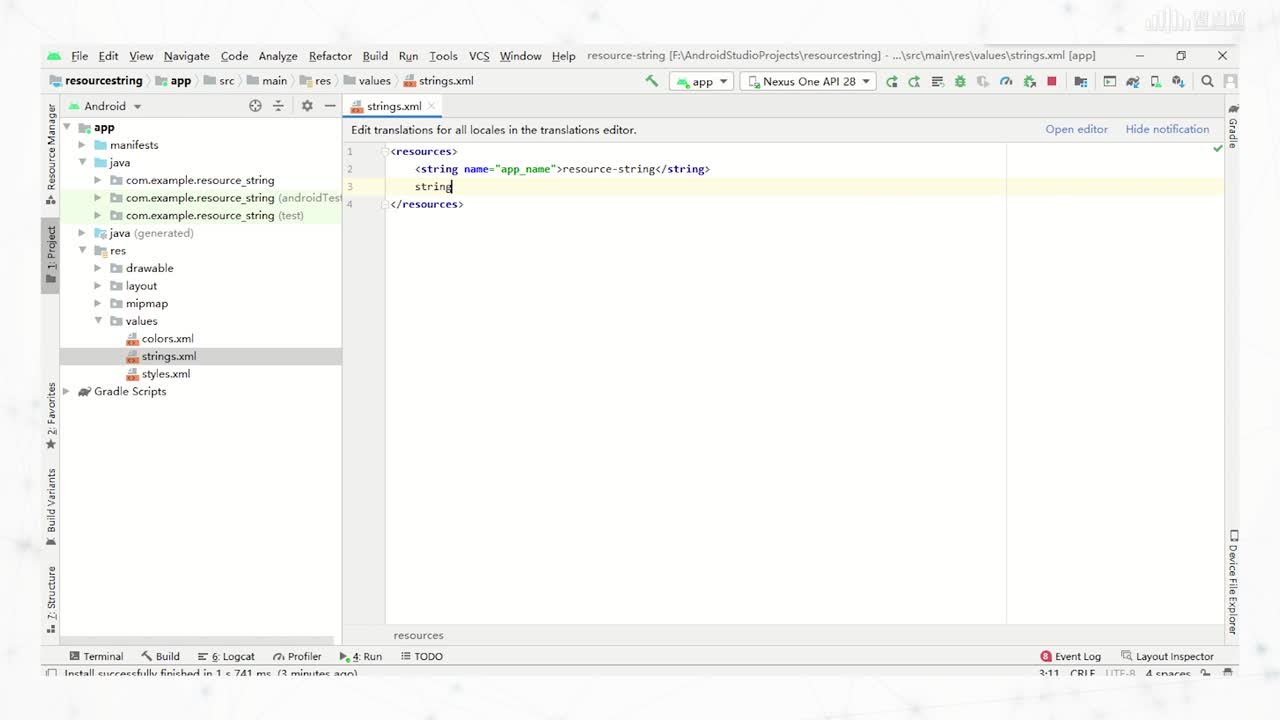The width and height of the screenshot is (1280, 720).
Task: Click Attach Debugger to Android Process icon
Action: click(x=1029, y=81)
